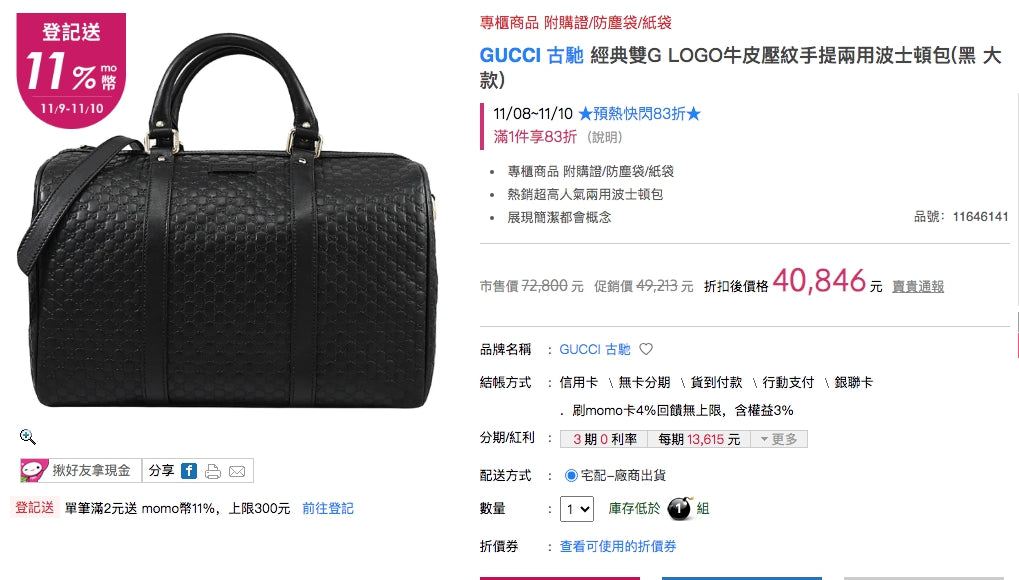Expand the 更多 installment options
Screen dimensions: 1019x580
(779, 440)
